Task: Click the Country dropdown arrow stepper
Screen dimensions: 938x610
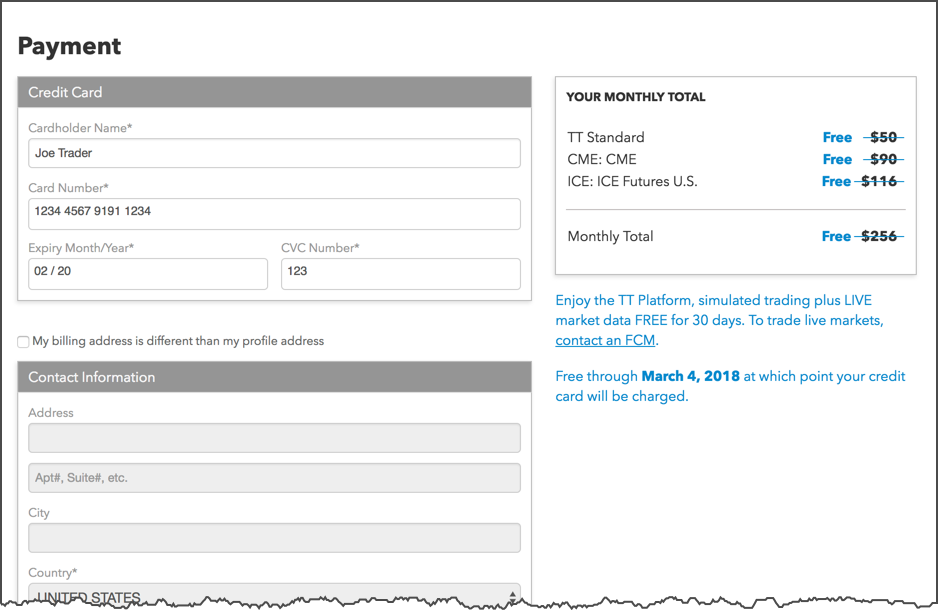Action: pos(512,597)
